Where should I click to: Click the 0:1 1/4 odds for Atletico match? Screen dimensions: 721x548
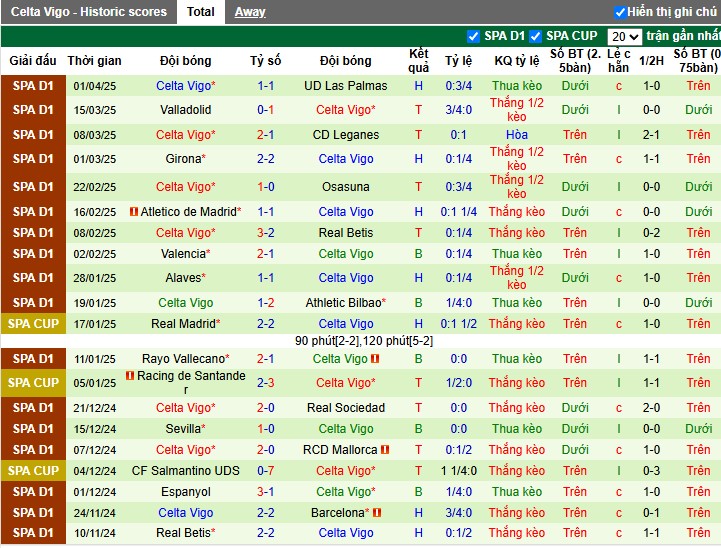[458, 211]
